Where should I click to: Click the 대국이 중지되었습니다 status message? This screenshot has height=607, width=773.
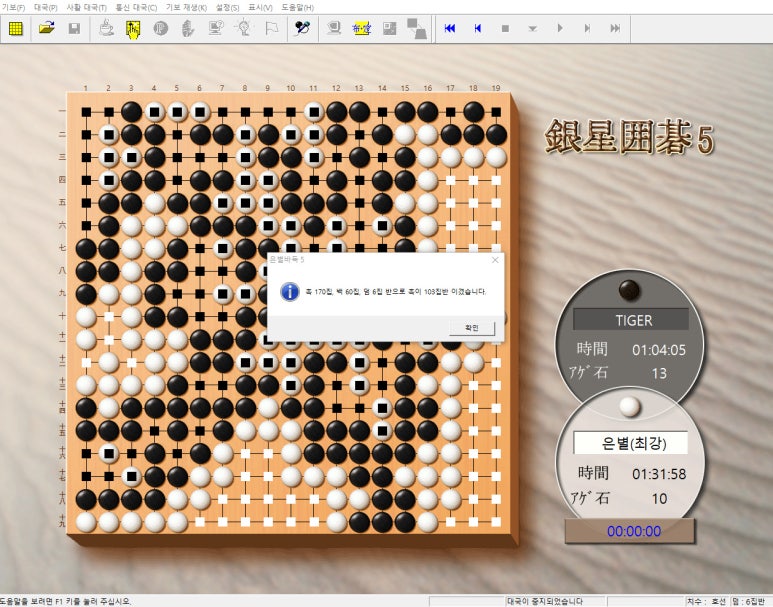point(545,602)
